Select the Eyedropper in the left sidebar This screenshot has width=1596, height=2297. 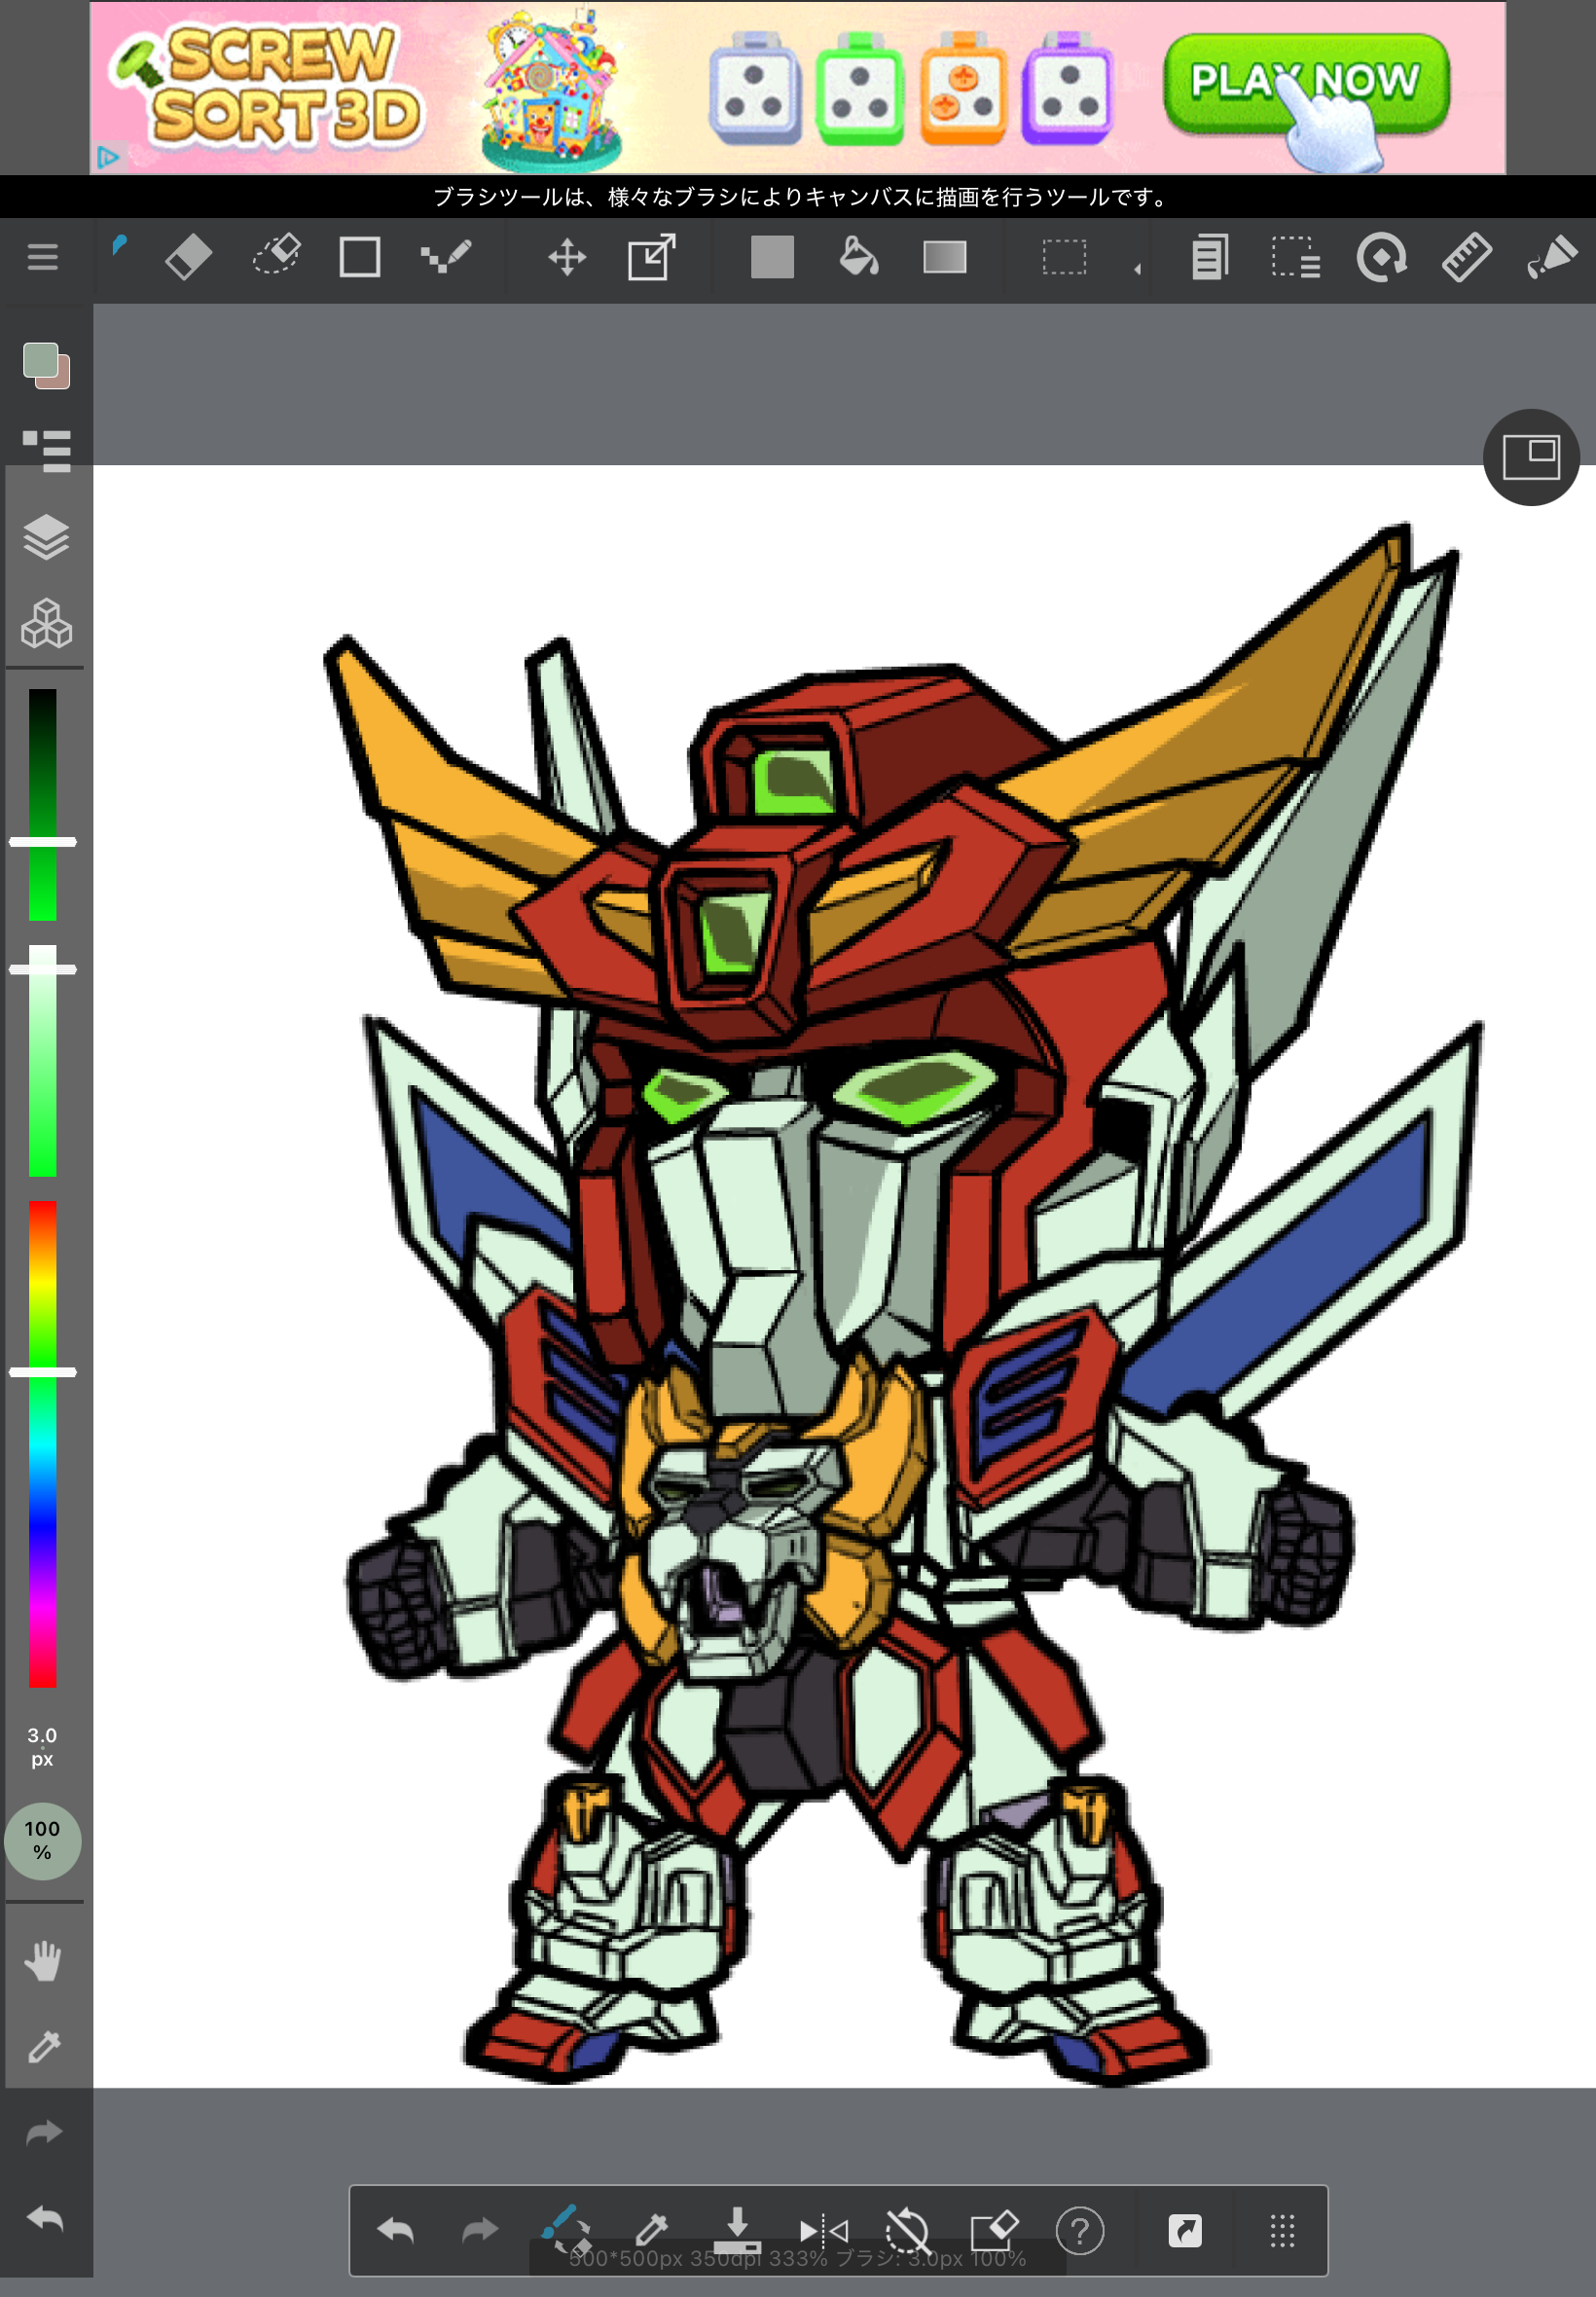click(43, 2047)
